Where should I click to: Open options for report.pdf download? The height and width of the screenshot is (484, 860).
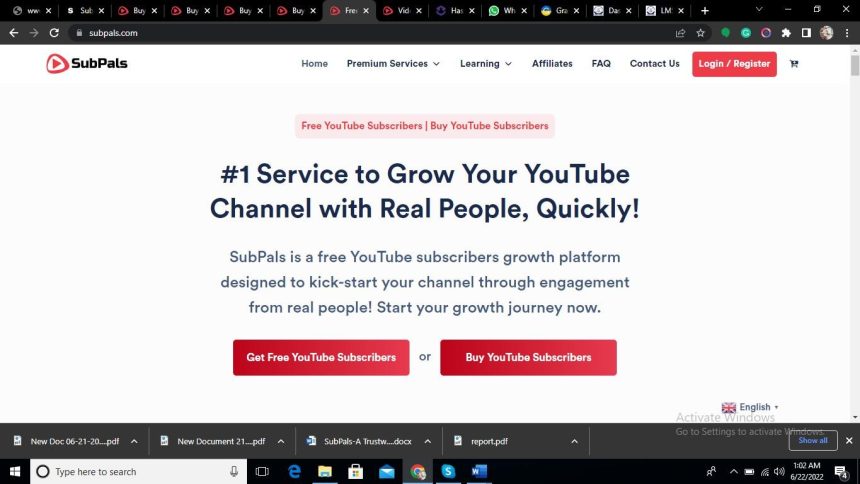coord(574,441)
